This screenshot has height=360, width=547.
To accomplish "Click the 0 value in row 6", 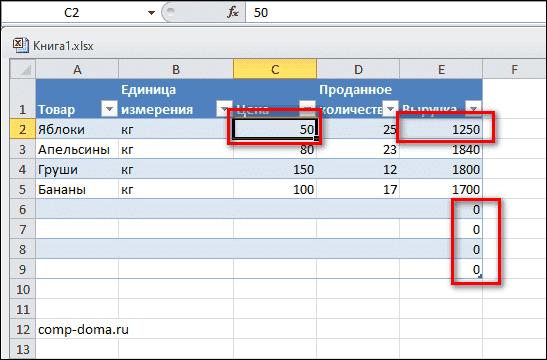I will (476, 209).
